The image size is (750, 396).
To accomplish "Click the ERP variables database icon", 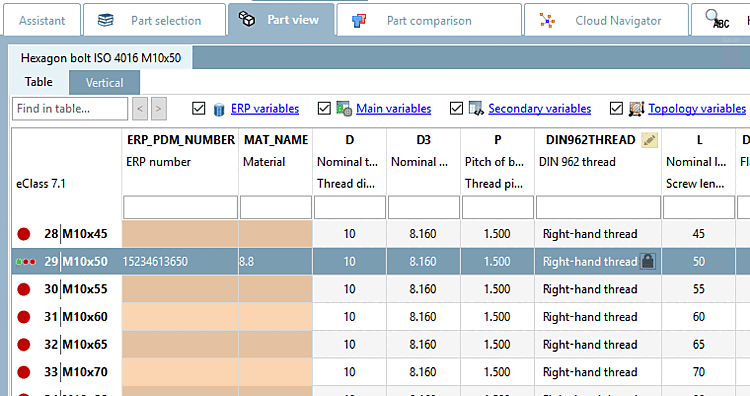I will [x=219, y=110].
